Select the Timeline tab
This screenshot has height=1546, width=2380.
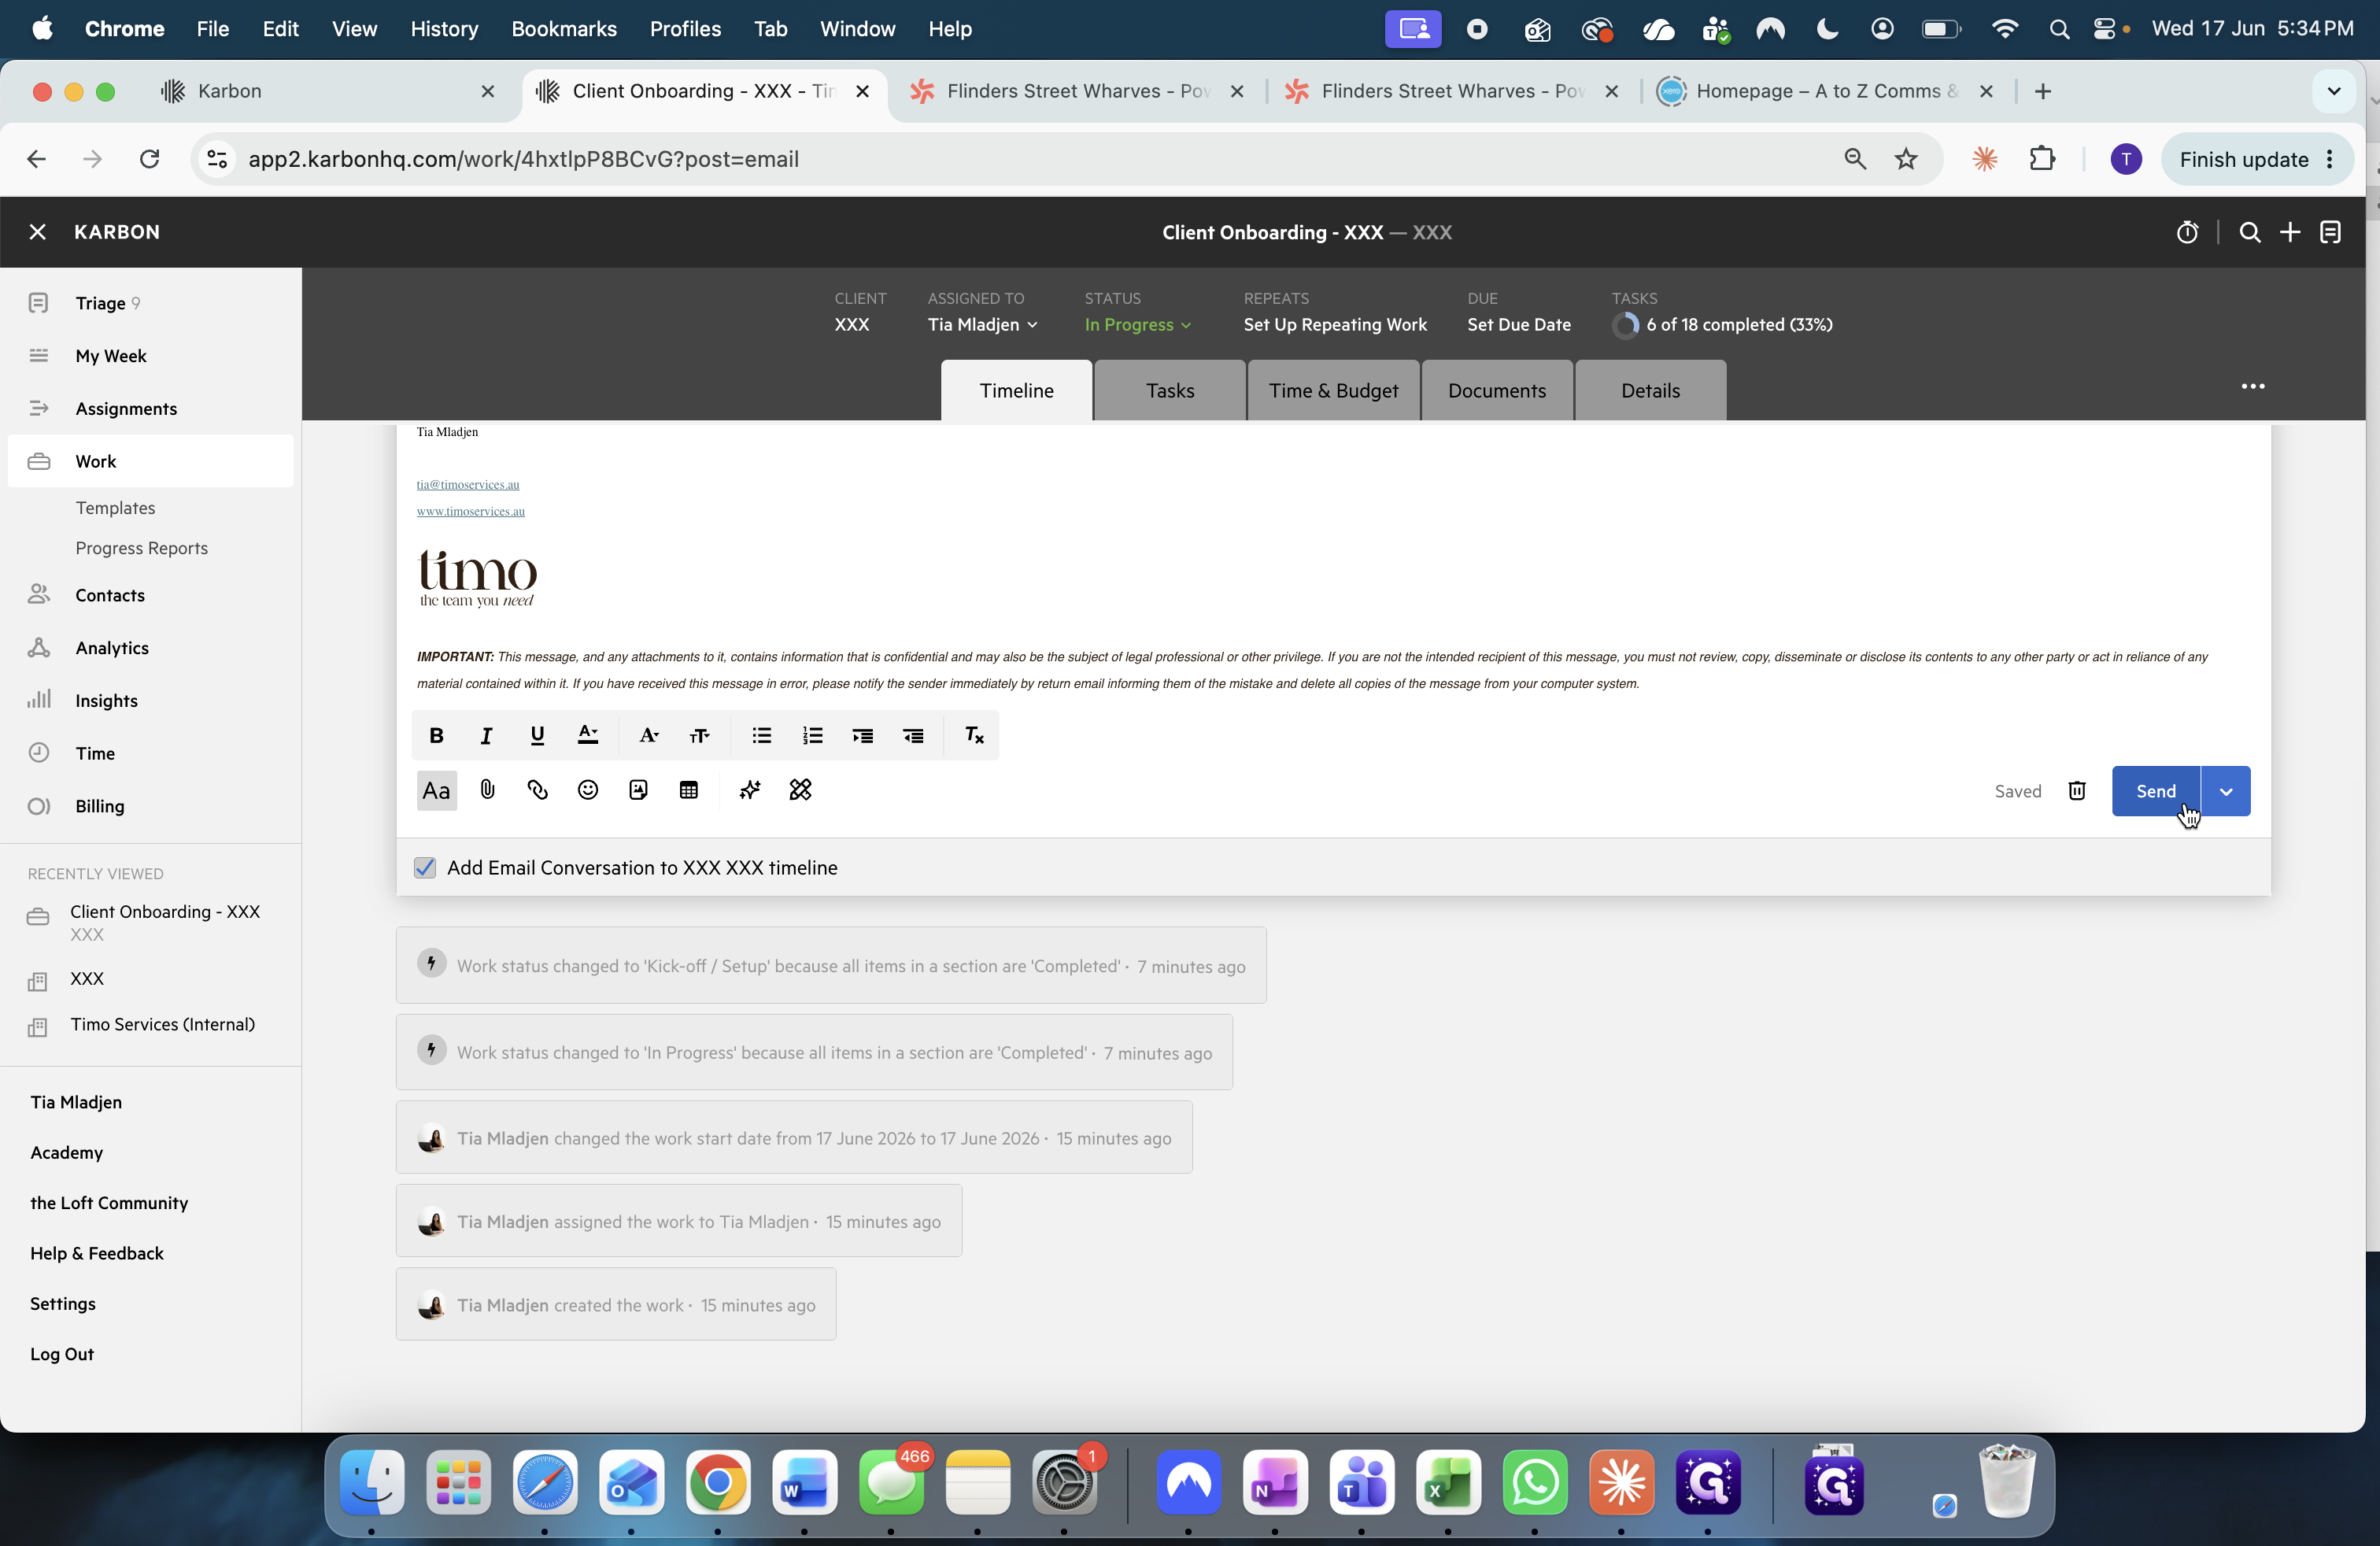[x=1016, y=390]
